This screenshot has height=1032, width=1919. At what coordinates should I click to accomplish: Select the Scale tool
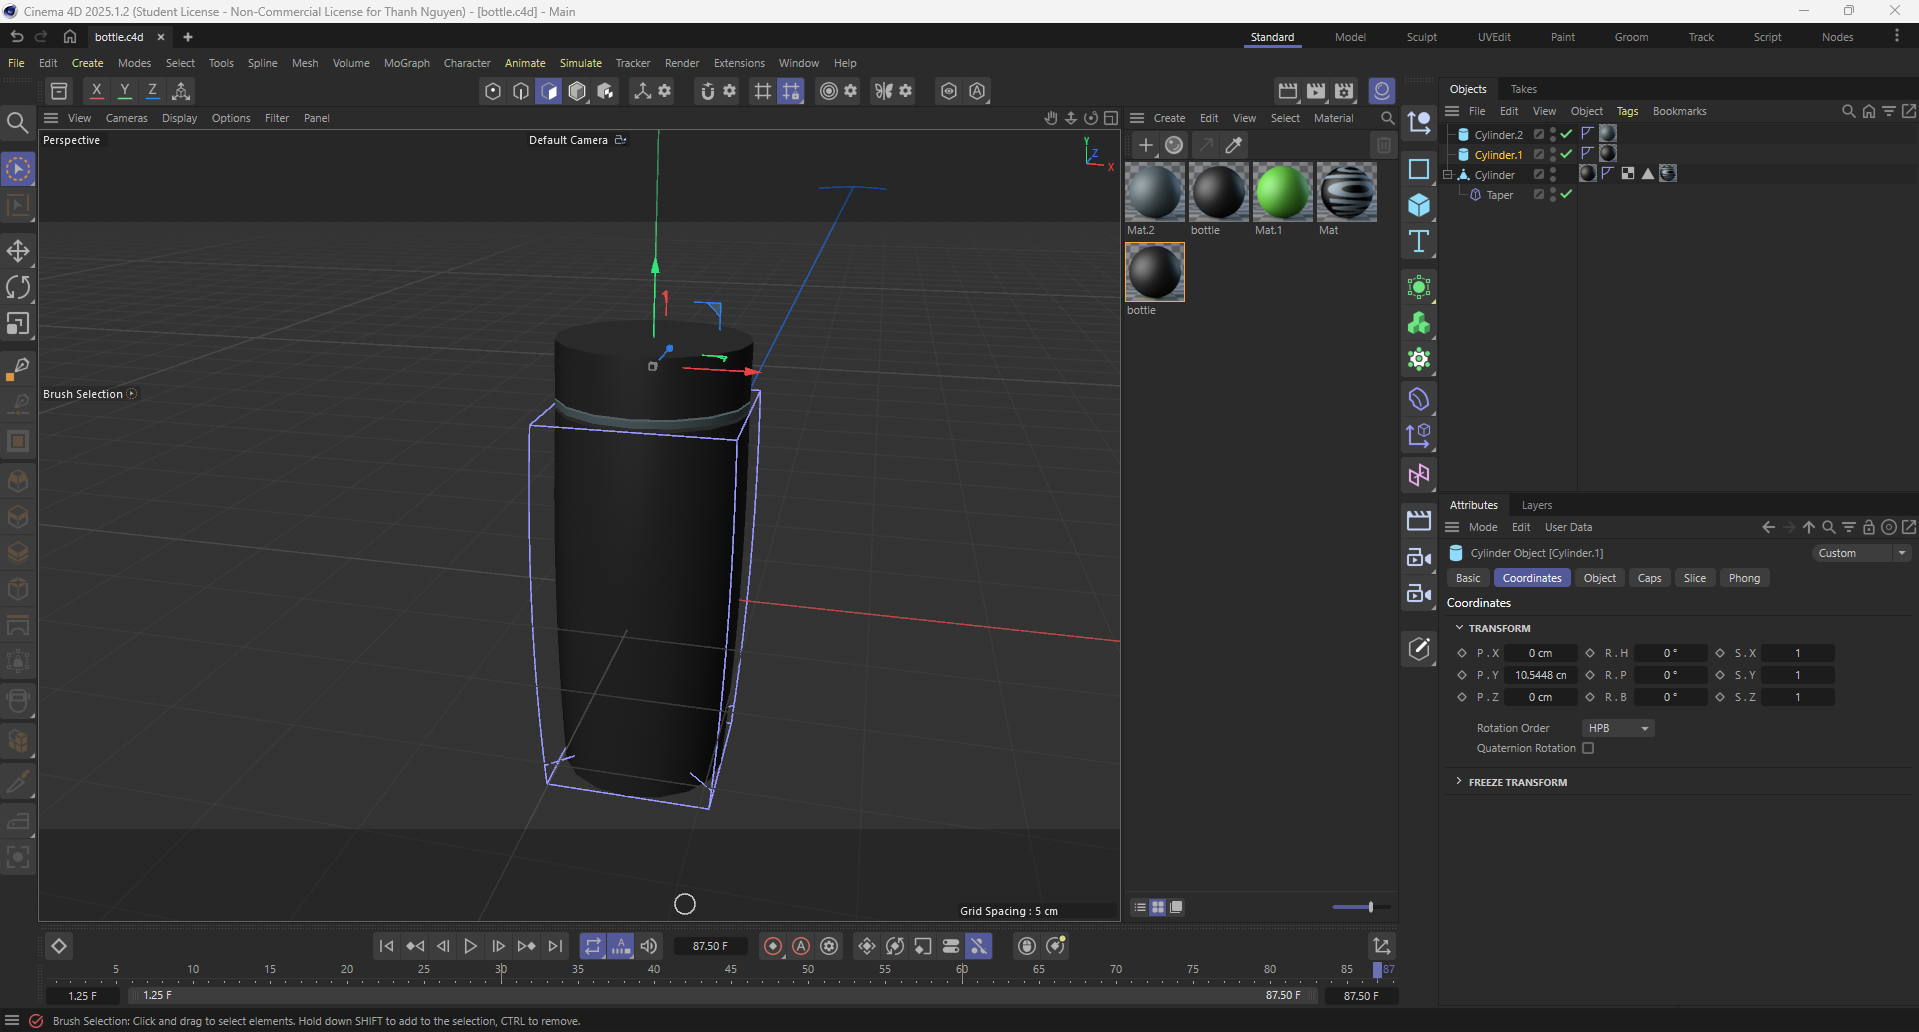pos(19,323)
